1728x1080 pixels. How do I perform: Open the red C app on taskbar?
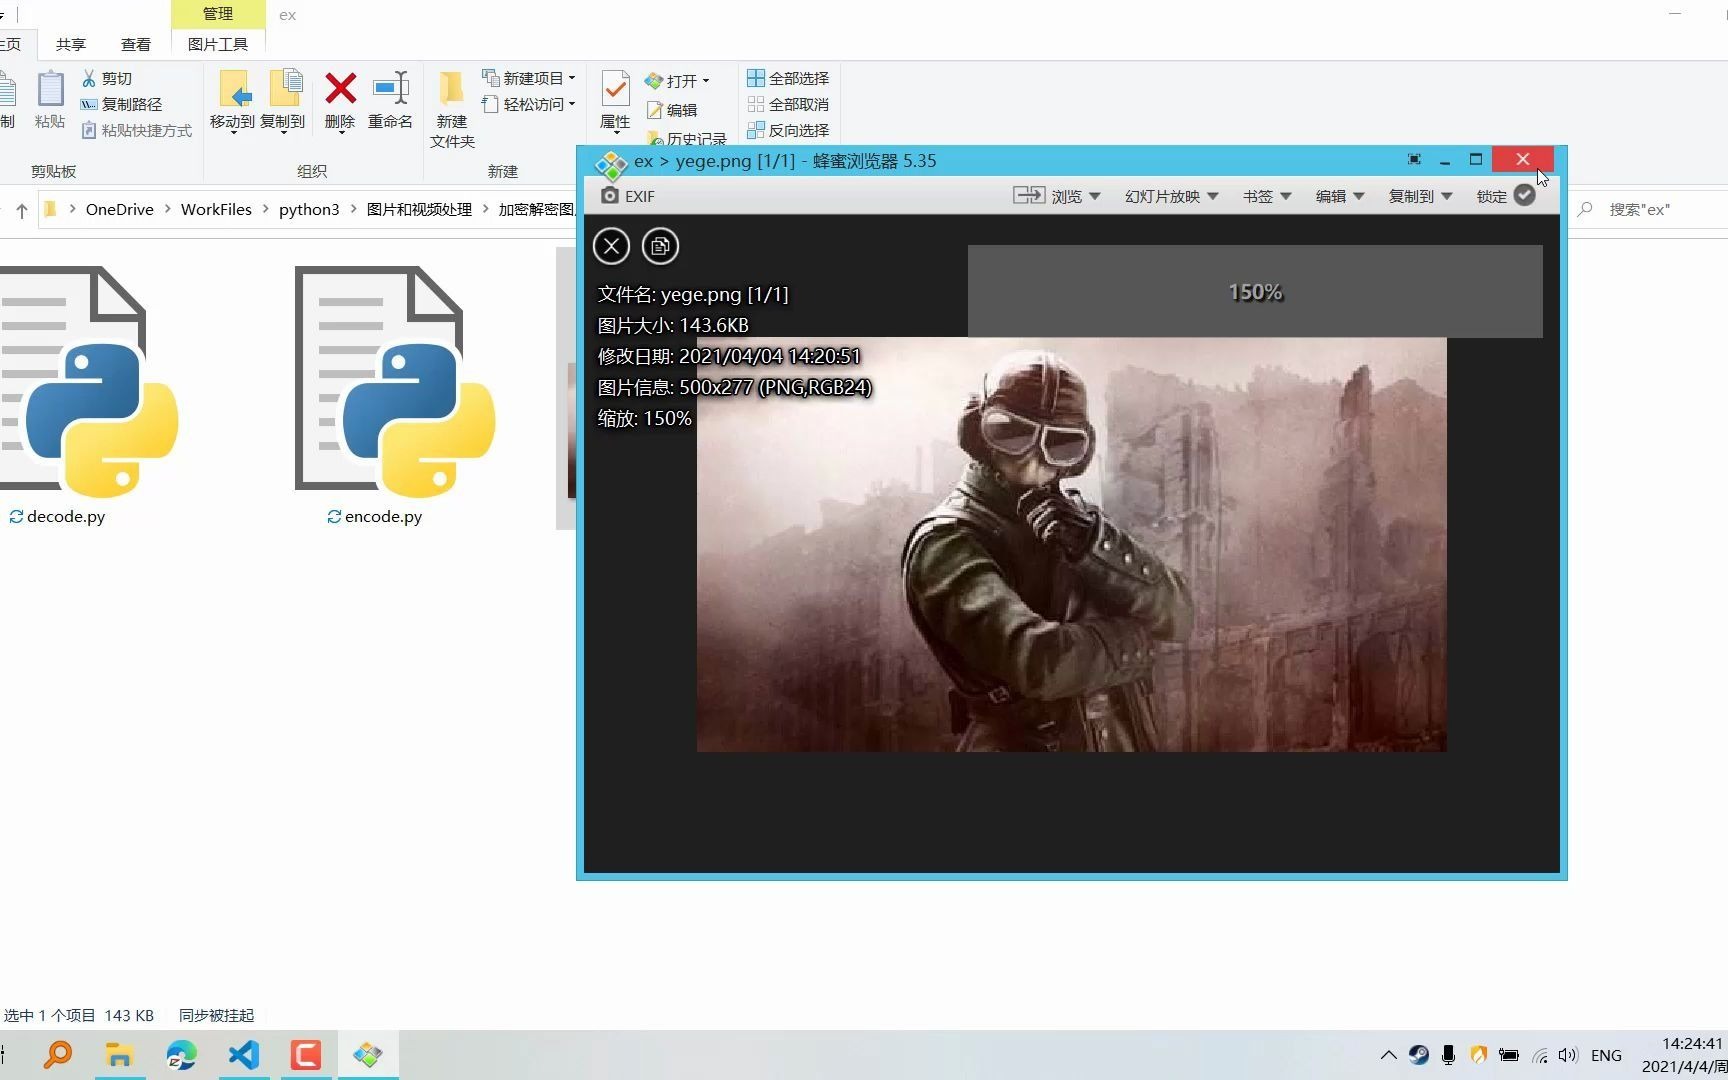[x=306, y=1055]
